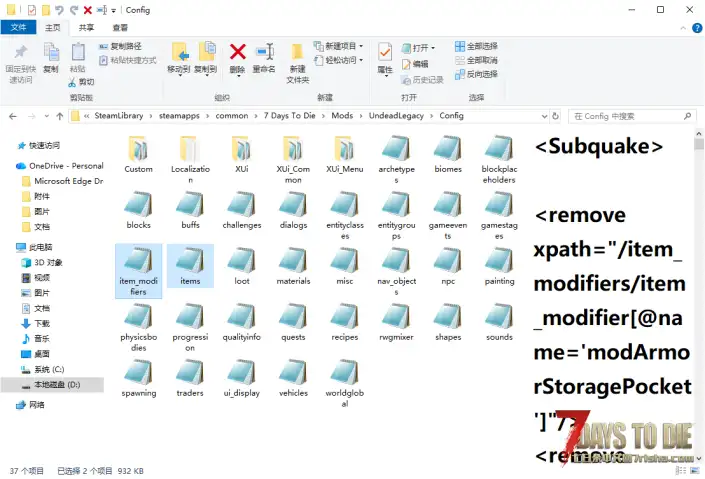Click the Rename (重命名) ribbon button
Image resolution: width=705 pixels, height=479 pixels.
(x=264, y=58)
